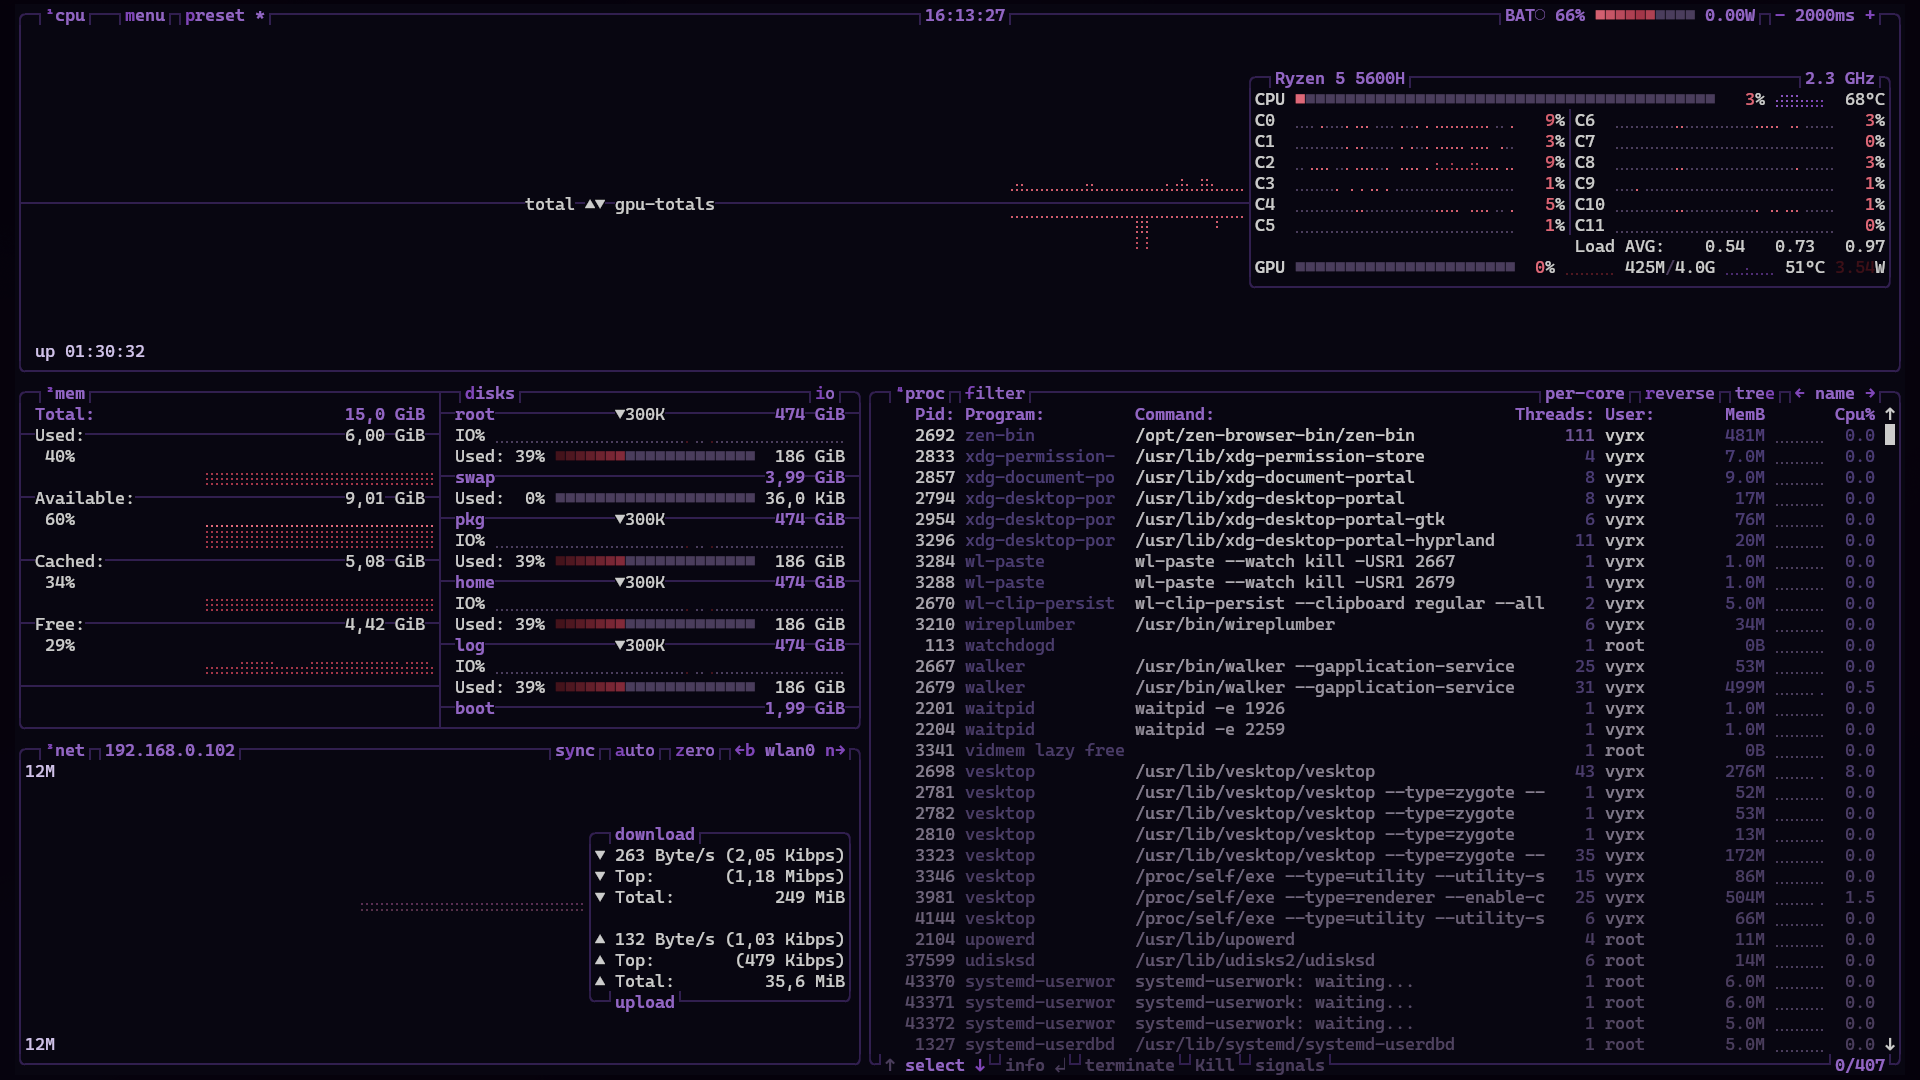1920x1080 pixels.
Task: Cycle the preset layout option
Action: [x=214, y=16]
